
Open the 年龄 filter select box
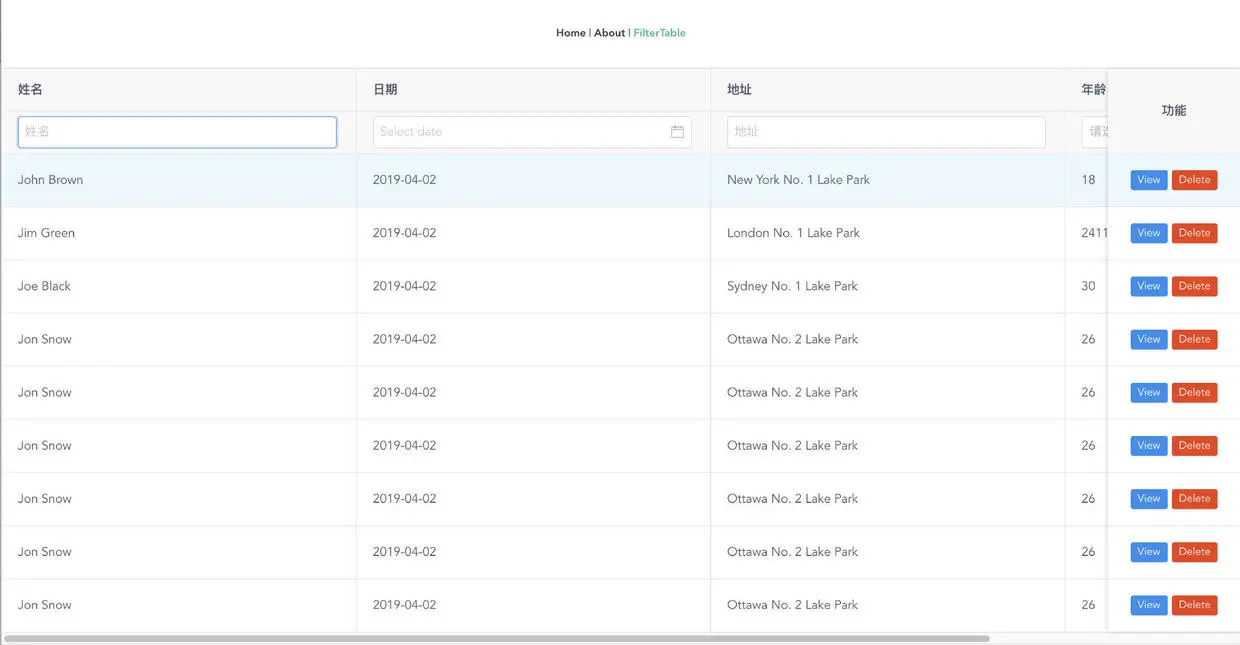coord(1095,132)
